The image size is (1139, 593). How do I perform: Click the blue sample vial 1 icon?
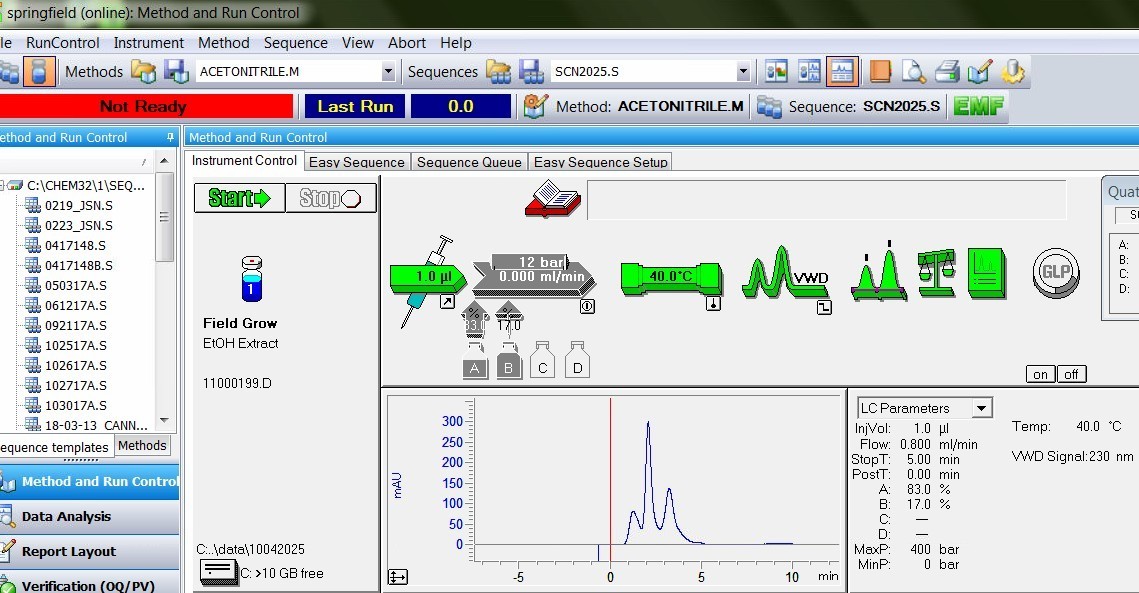251,279
